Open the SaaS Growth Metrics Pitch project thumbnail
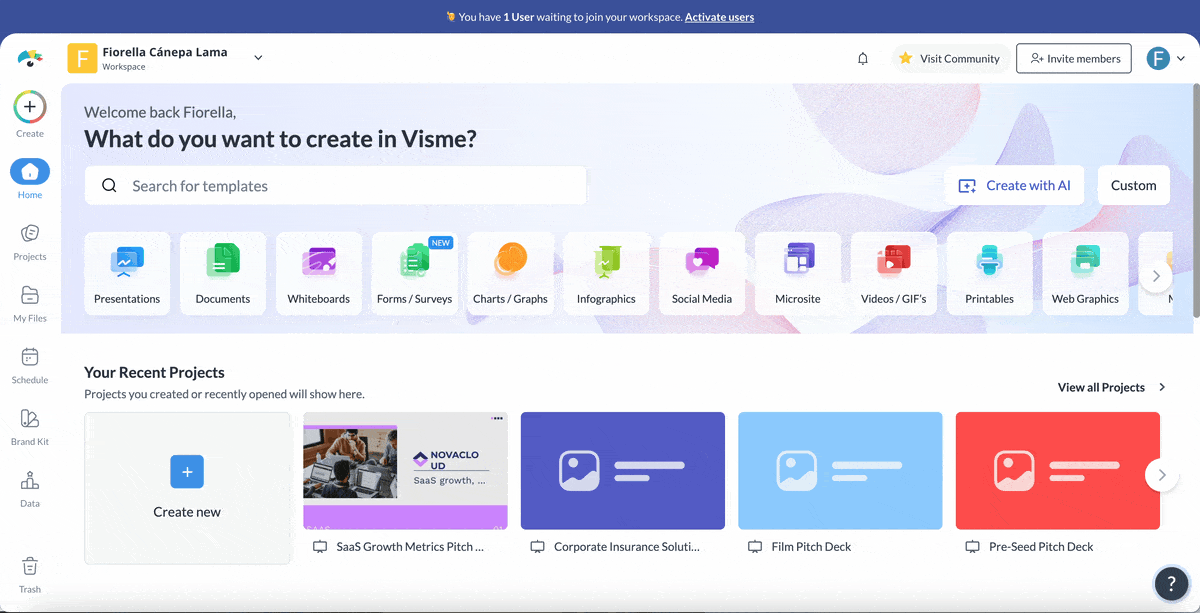Image resolution: width=1200 pixels, height=613 pixels. click(405, 470)
